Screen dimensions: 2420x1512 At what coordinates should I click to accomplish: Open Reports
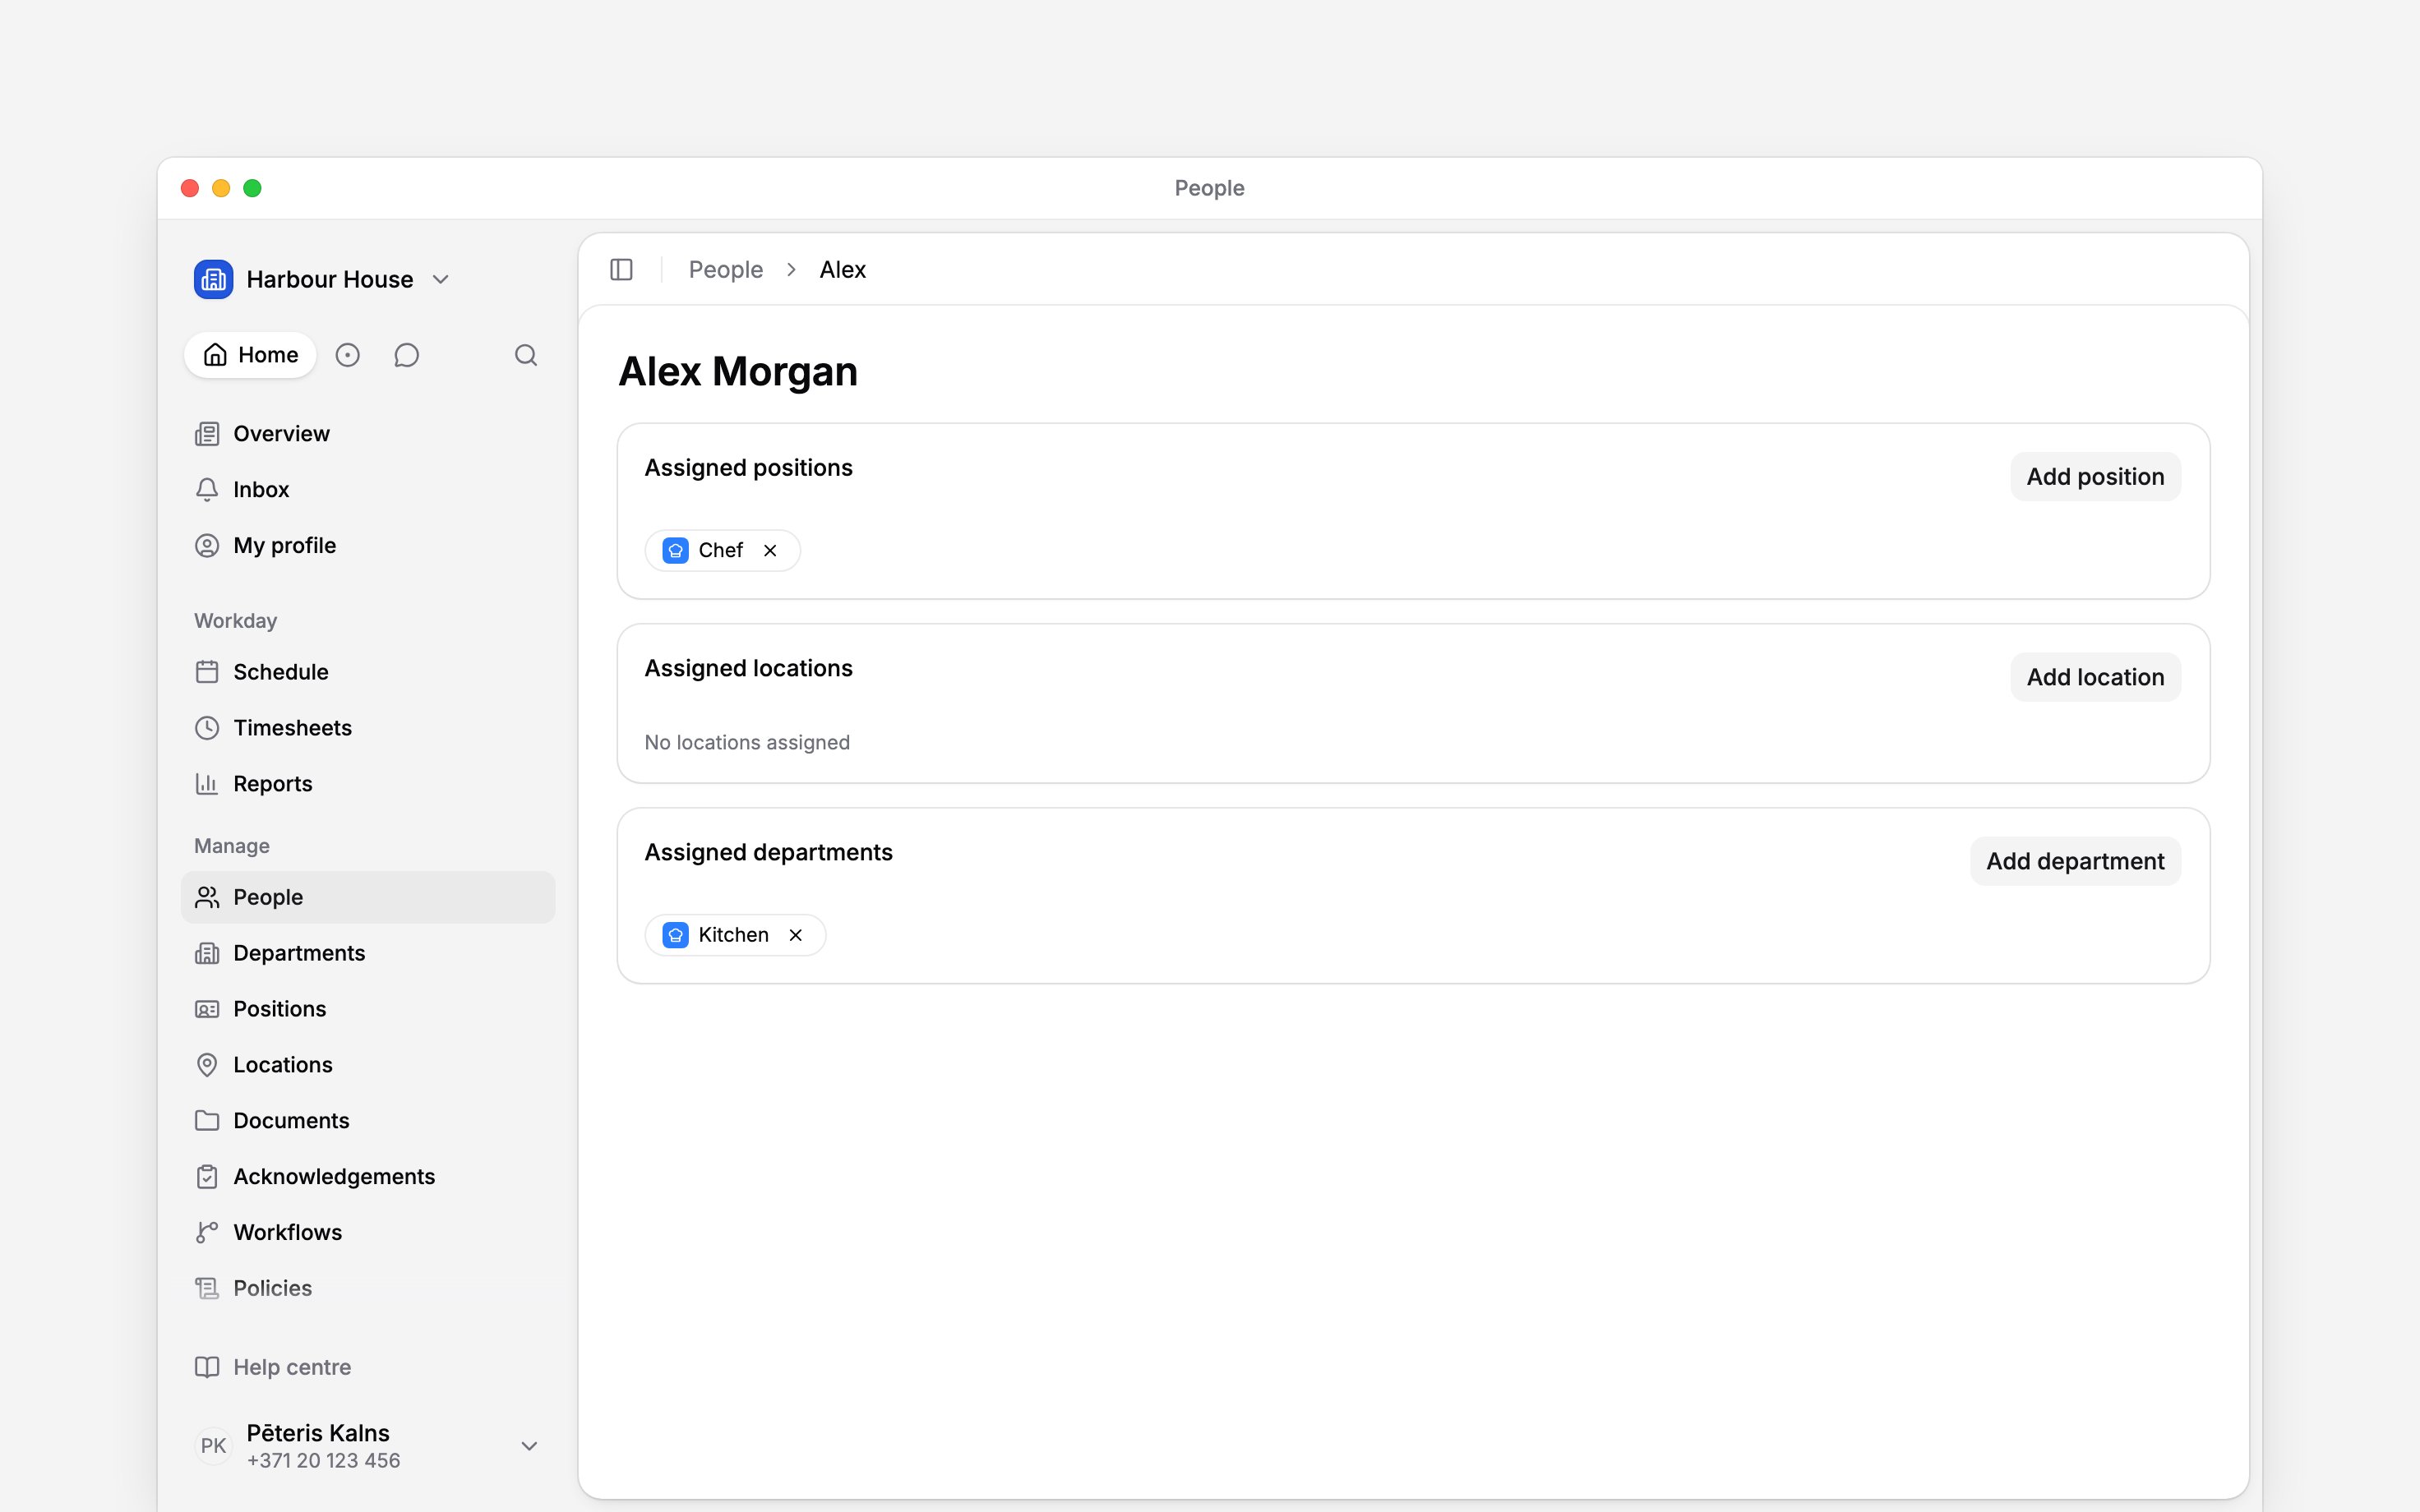click(x=368, y=784)
